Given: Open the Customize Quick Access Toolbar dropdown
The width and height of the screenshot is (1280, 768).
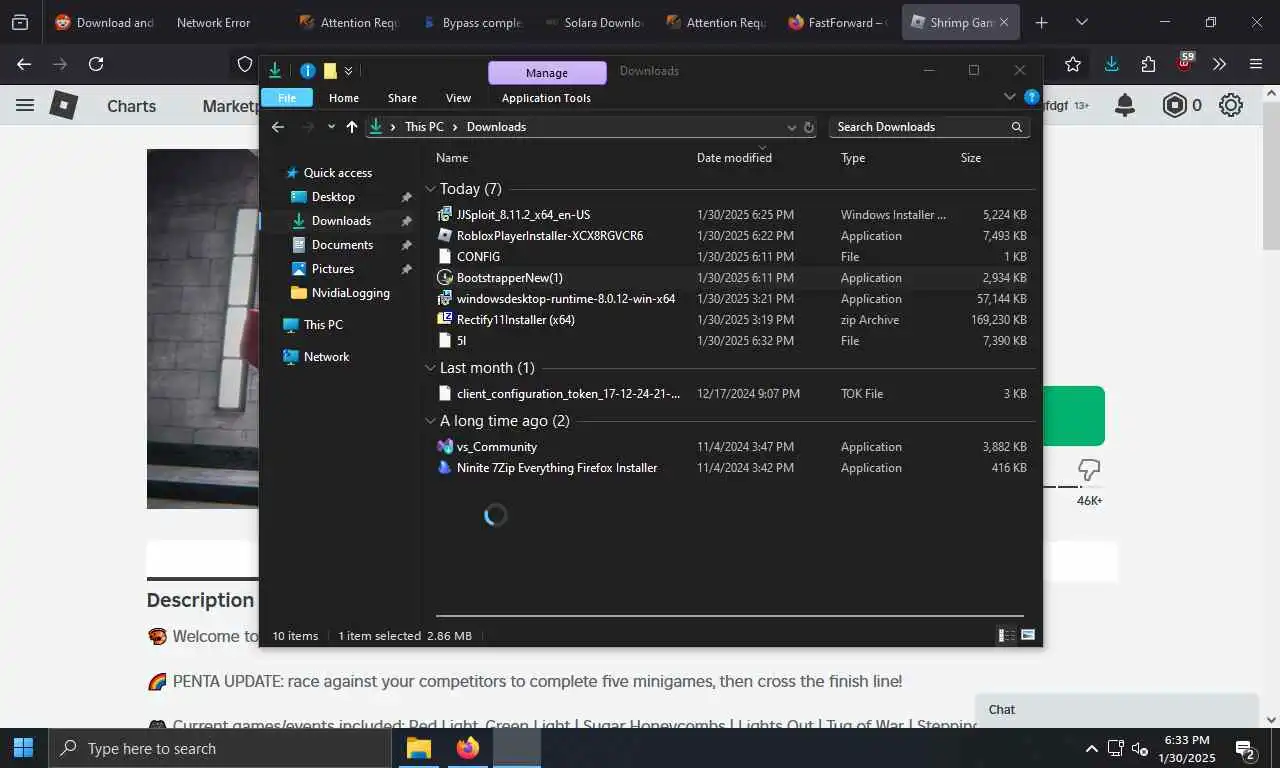Looking at the screenshot, I should click(x=348, y=71).
